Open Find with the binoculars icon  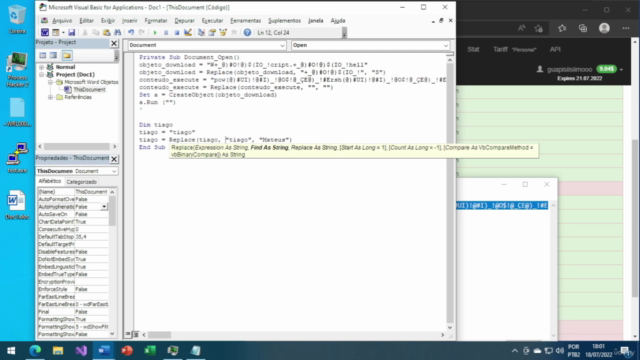(118, 33)
